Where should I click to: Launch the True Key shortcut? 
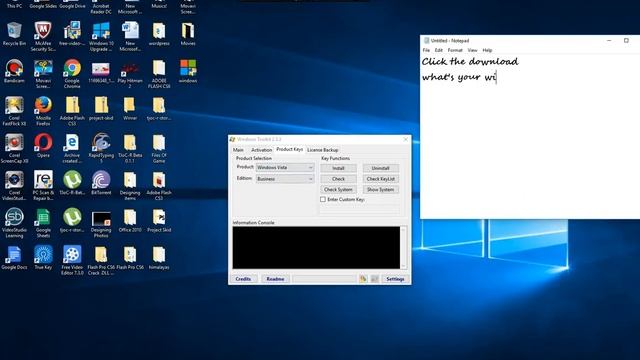pyautogui.click(x=43, y=258)
